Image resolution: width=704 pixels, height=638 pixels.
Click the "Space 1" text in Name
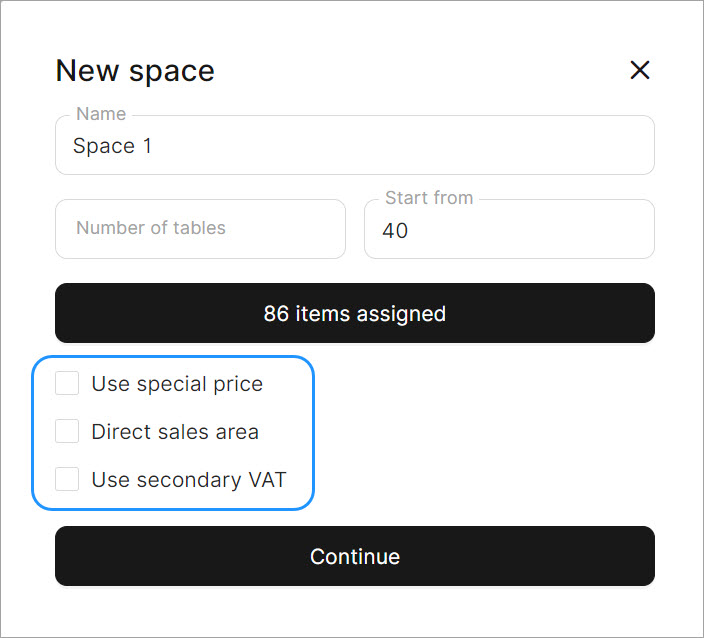(112, 146)
